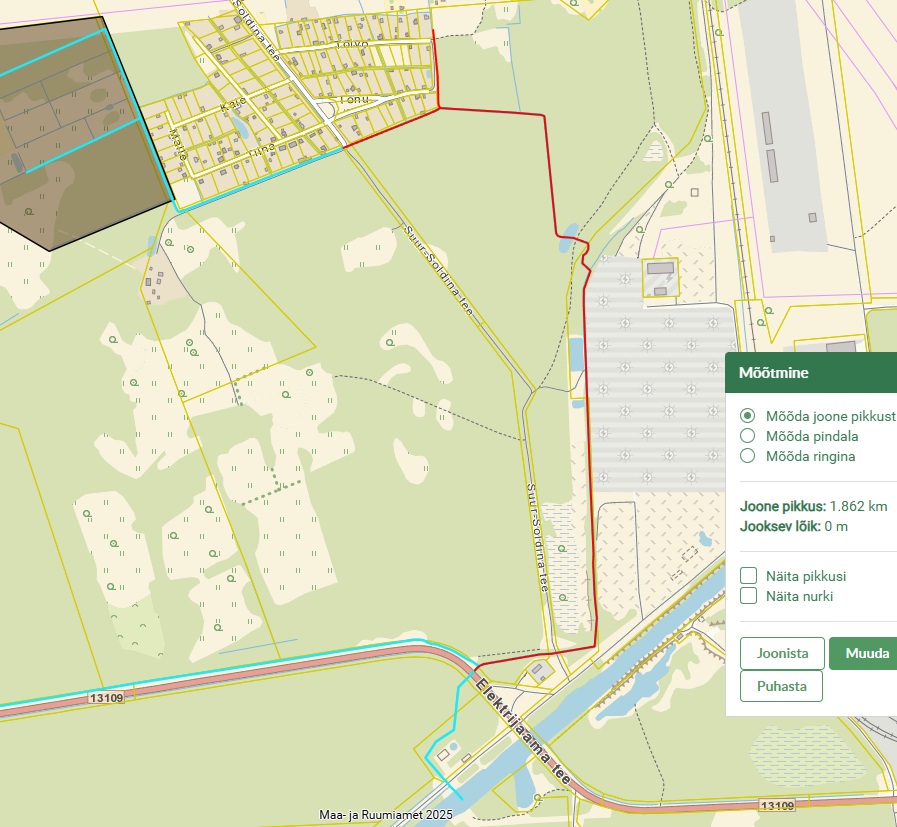Enable the 'Näita pikkusi' checkbox
This screenshot has height=827, width=897.
click(x=748, y=576)
